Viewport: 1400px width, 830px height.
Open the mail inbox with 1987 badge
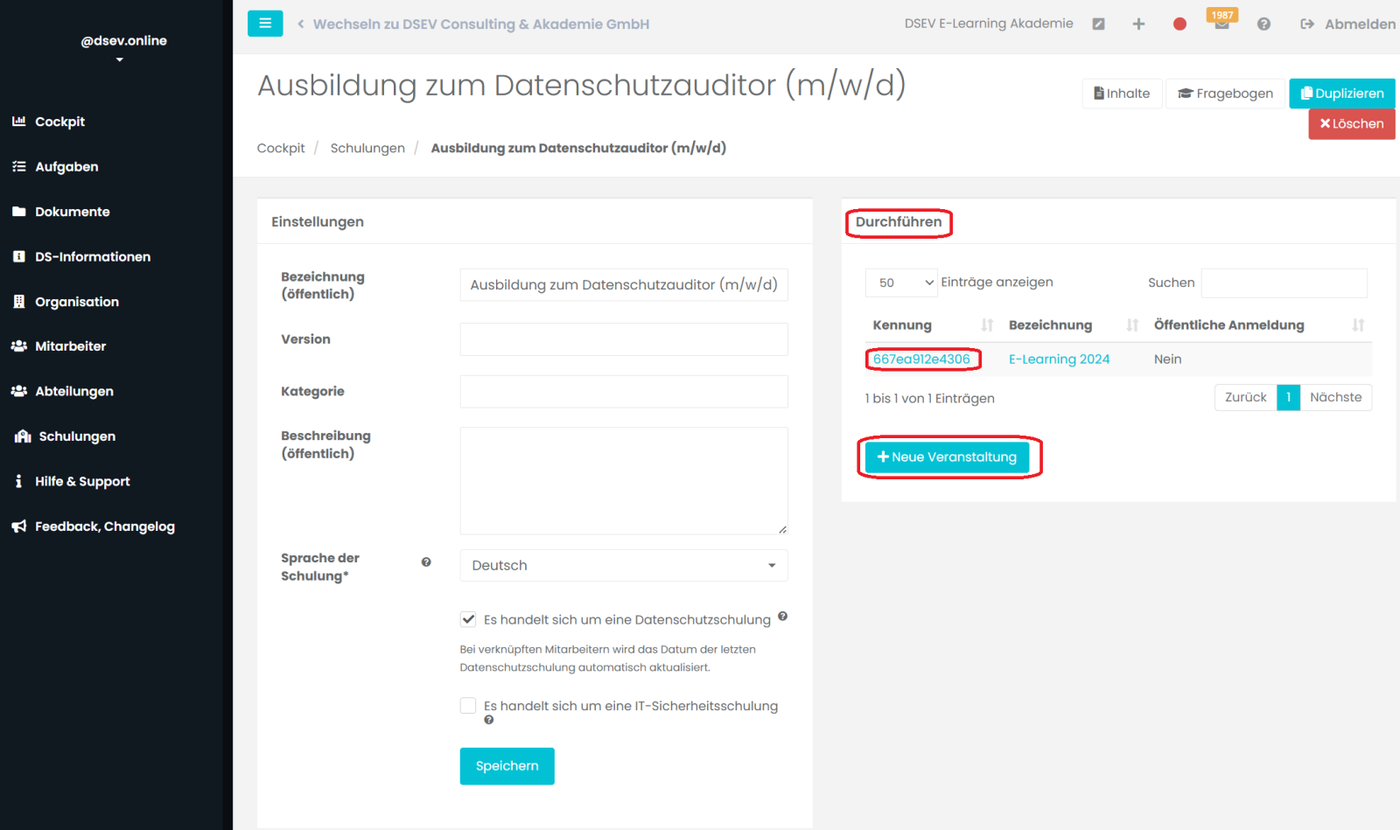(x=1221, y=25)
